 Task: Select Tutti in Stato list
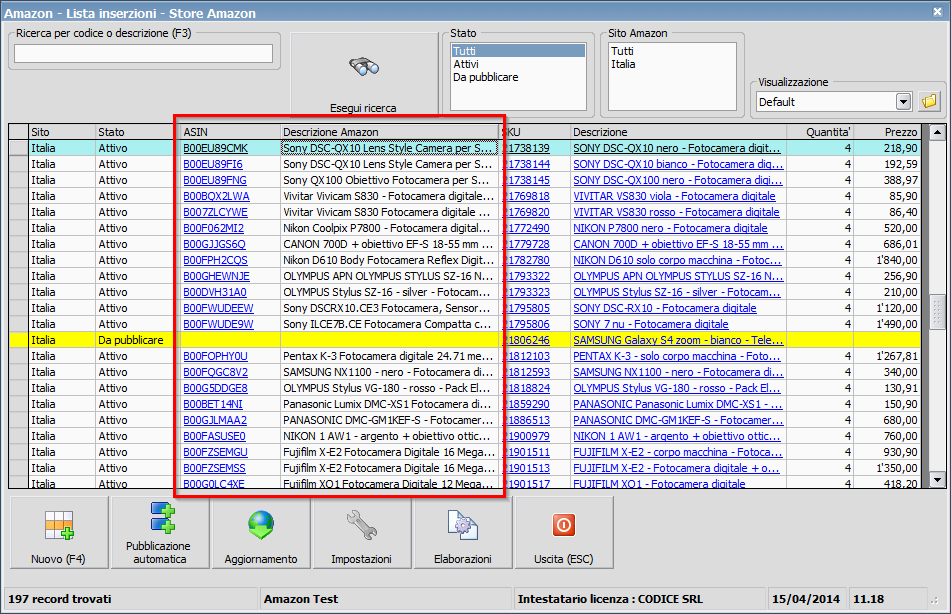coord(519,51)
